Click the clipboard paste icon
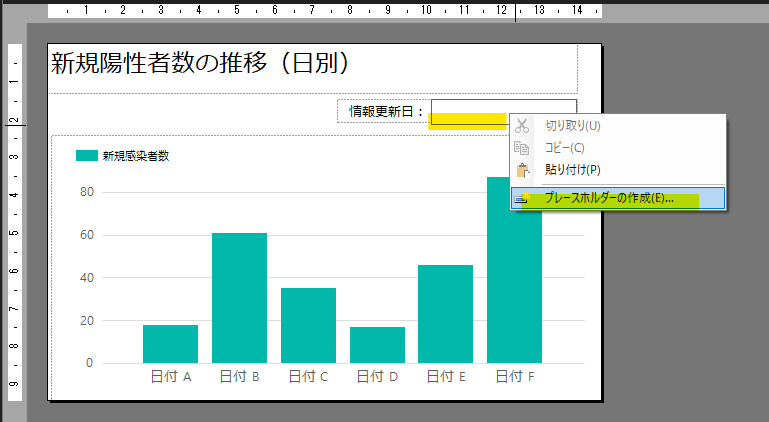The height and width of the screenshot is (422, 769). 521,170
